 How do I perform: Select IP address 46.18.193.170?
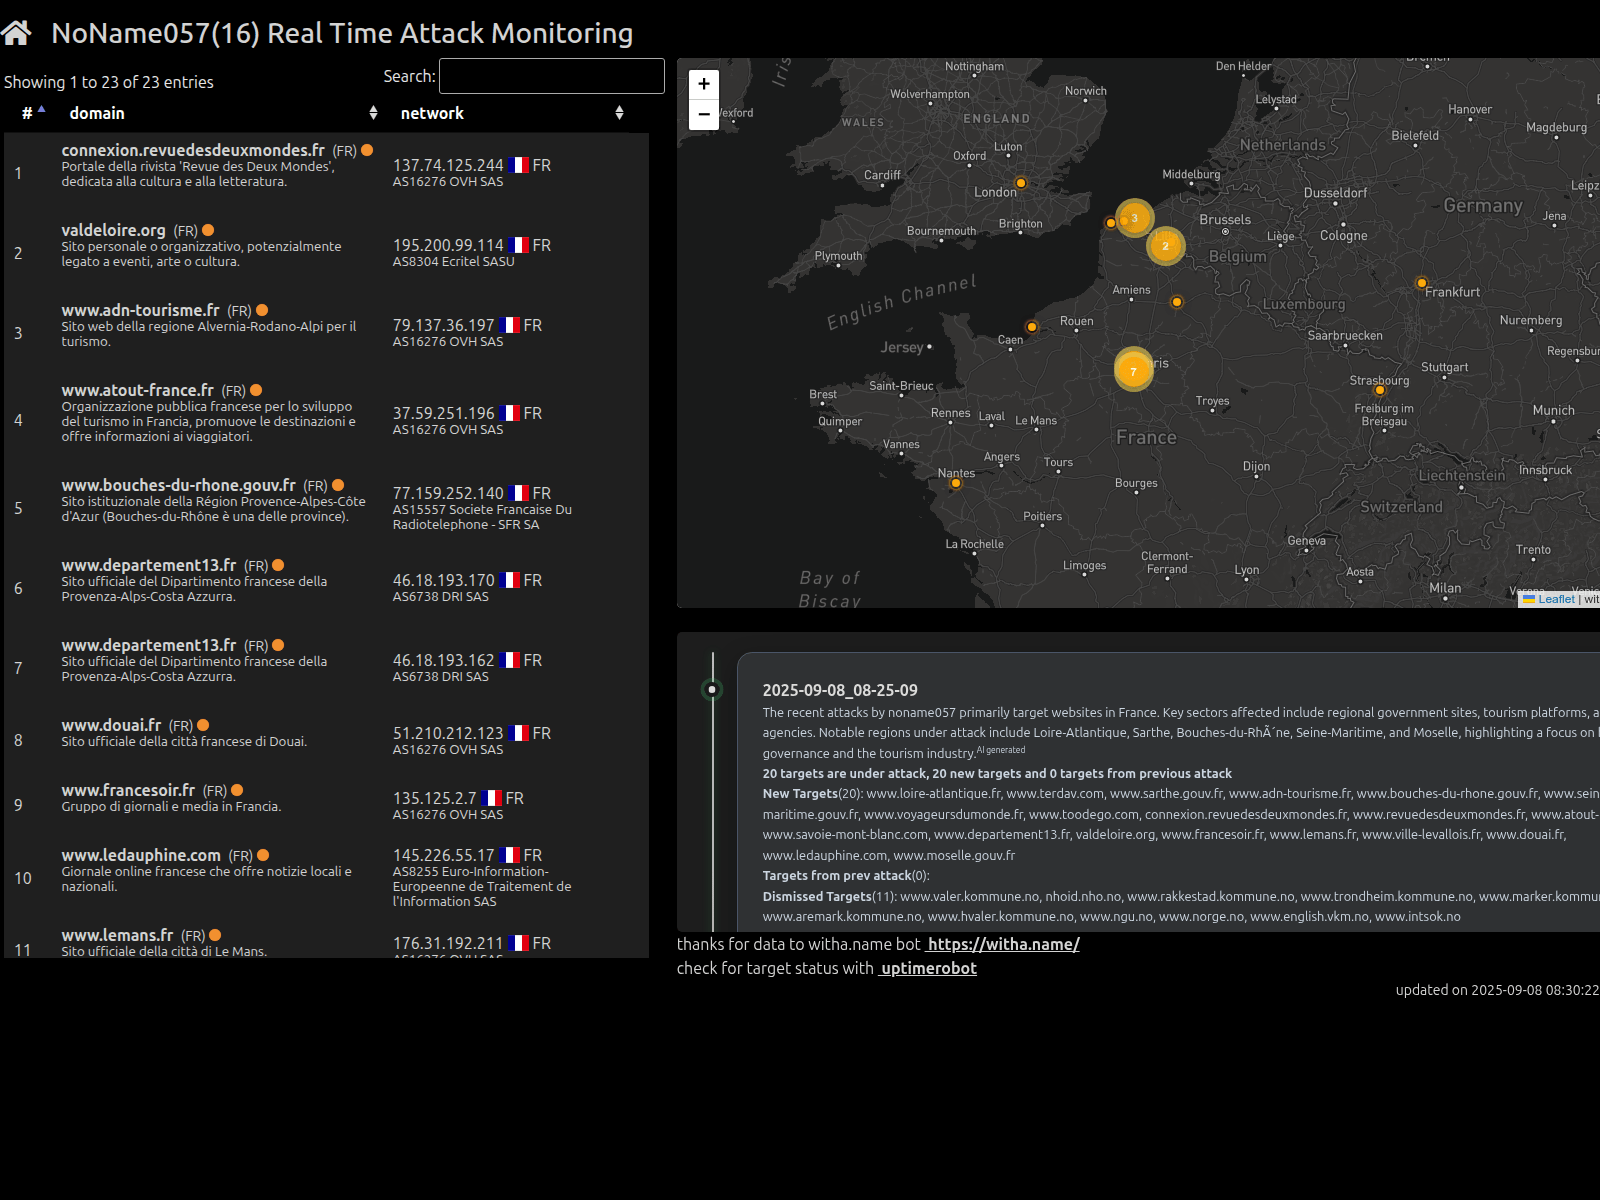(x=444, y=580)
